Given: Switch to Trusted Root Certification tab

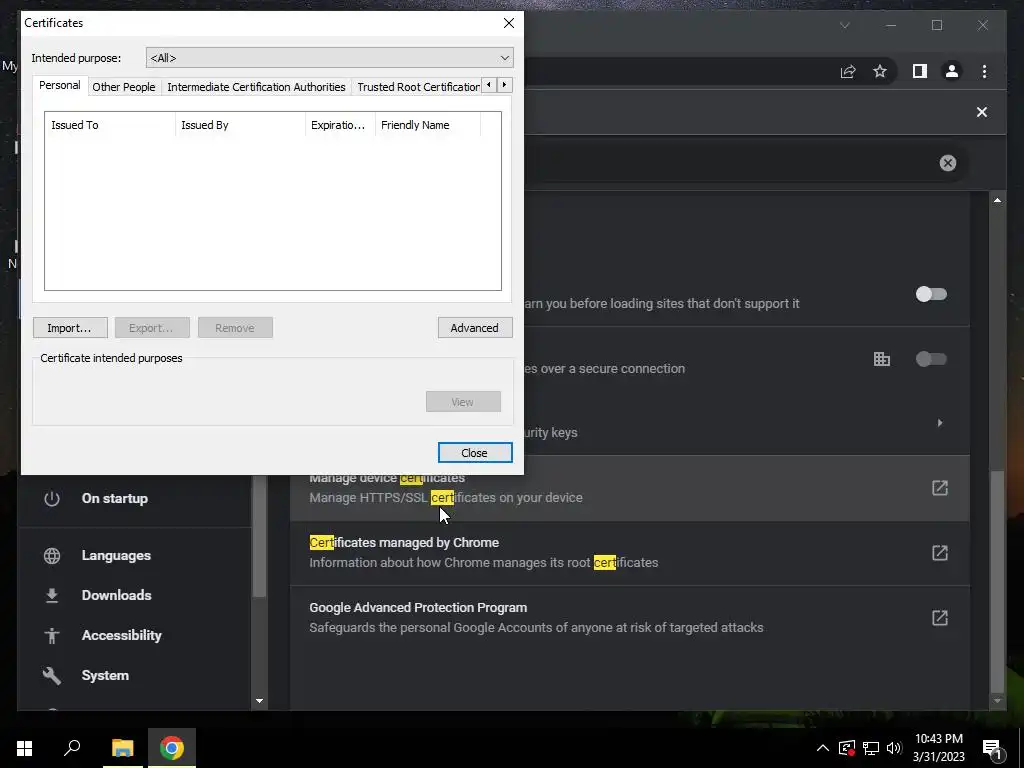Looking at the screenshot, I should tap(418, 87).
